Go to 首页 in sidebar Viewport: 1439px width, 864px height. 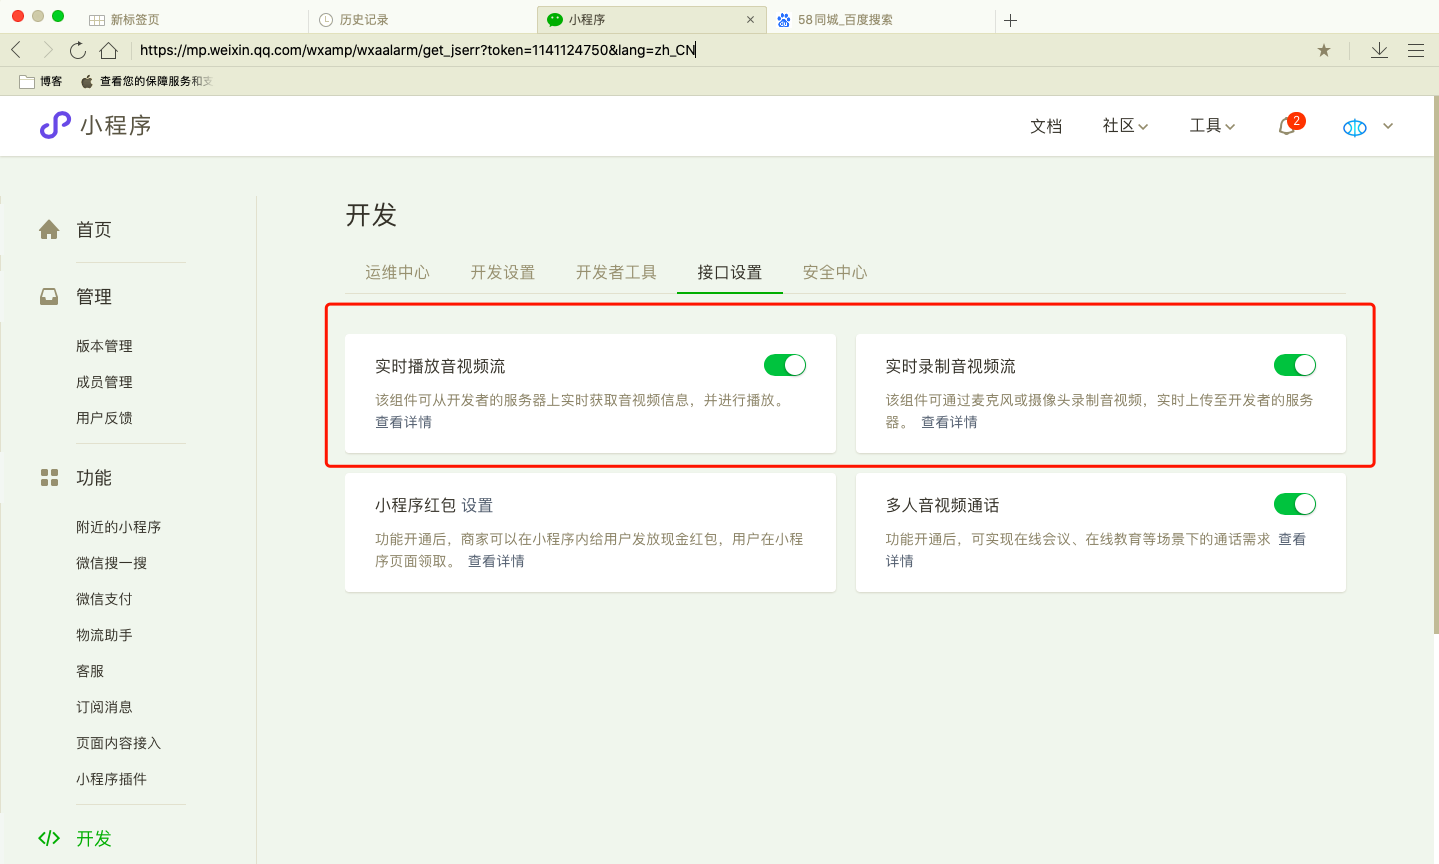click(x=94, y=230)
